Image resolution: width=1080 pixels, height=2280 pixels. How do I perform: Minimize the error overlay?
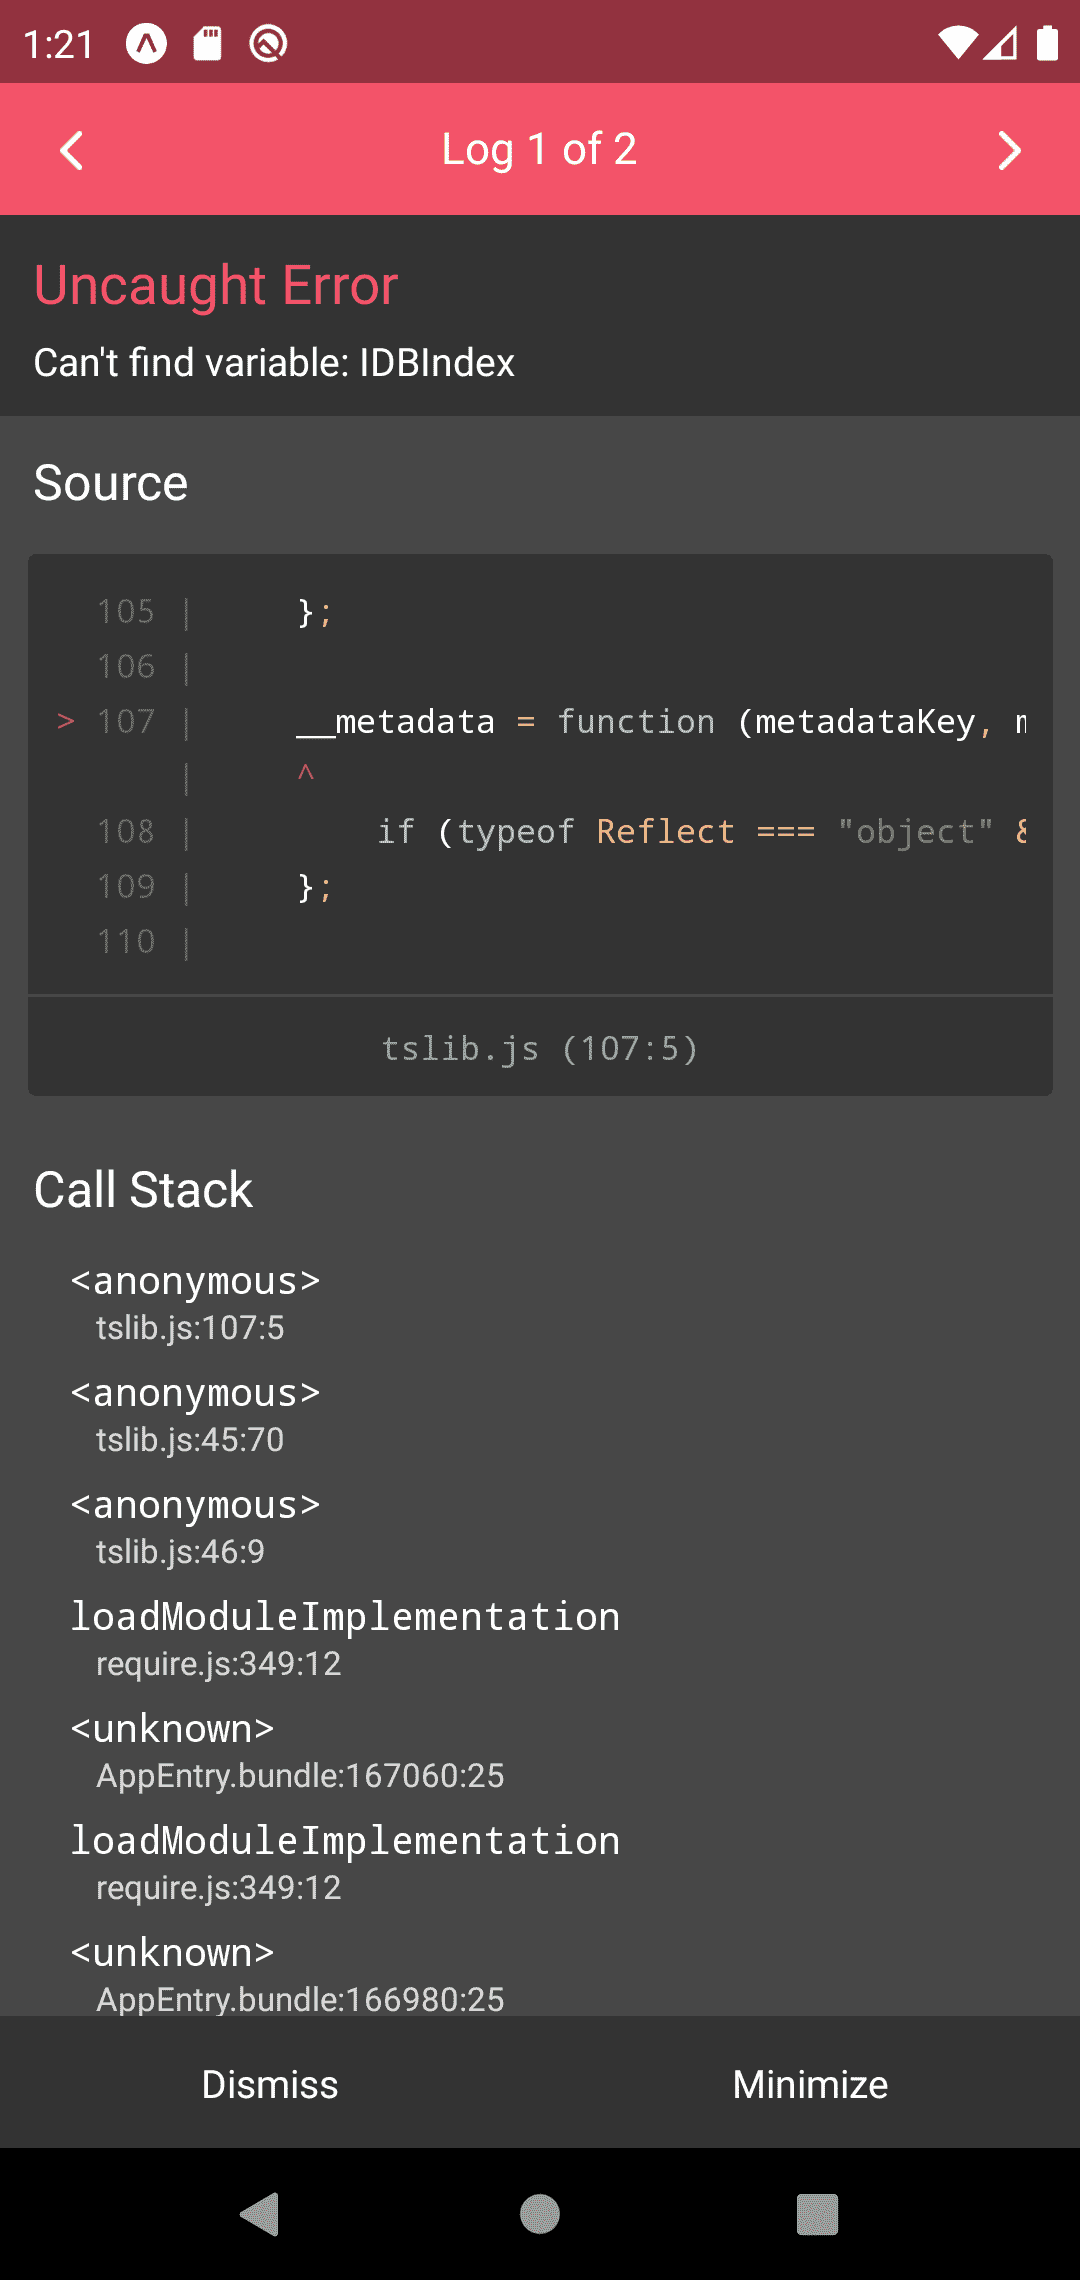click(810, 2084)
